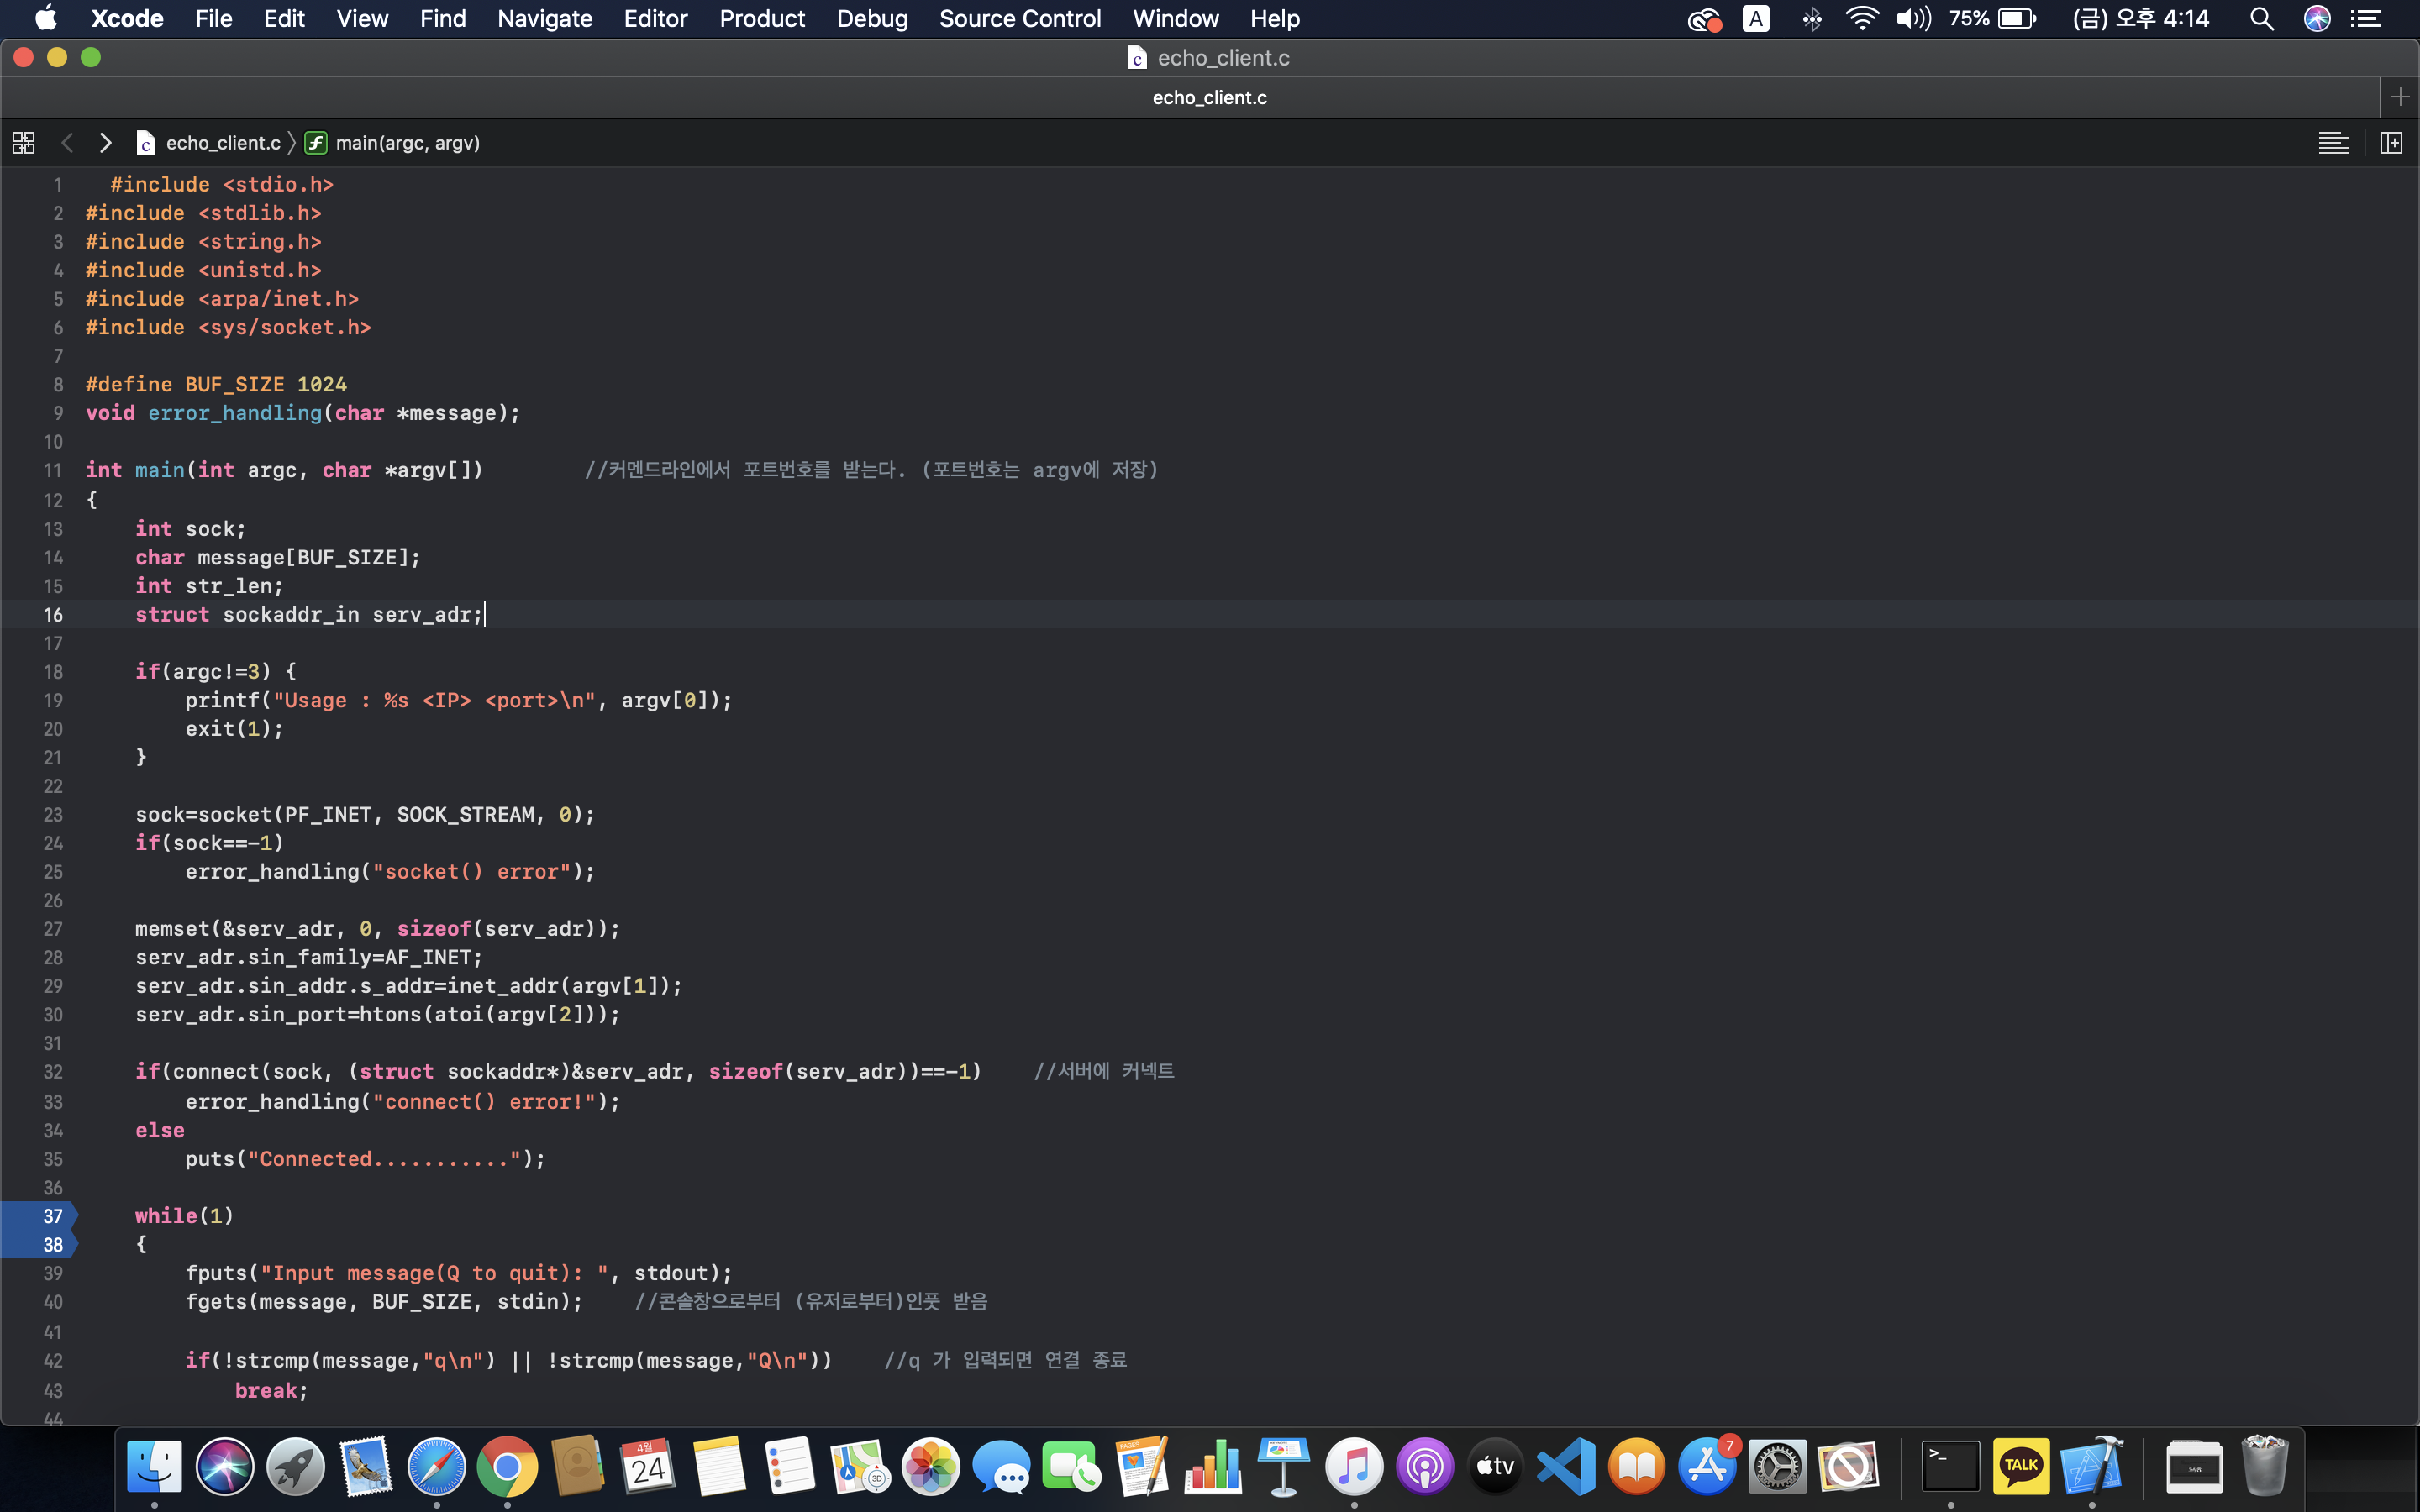Add a new tab with plus button
Viewport: 2420px width, 1512px height.
(x=2399, y=97)
